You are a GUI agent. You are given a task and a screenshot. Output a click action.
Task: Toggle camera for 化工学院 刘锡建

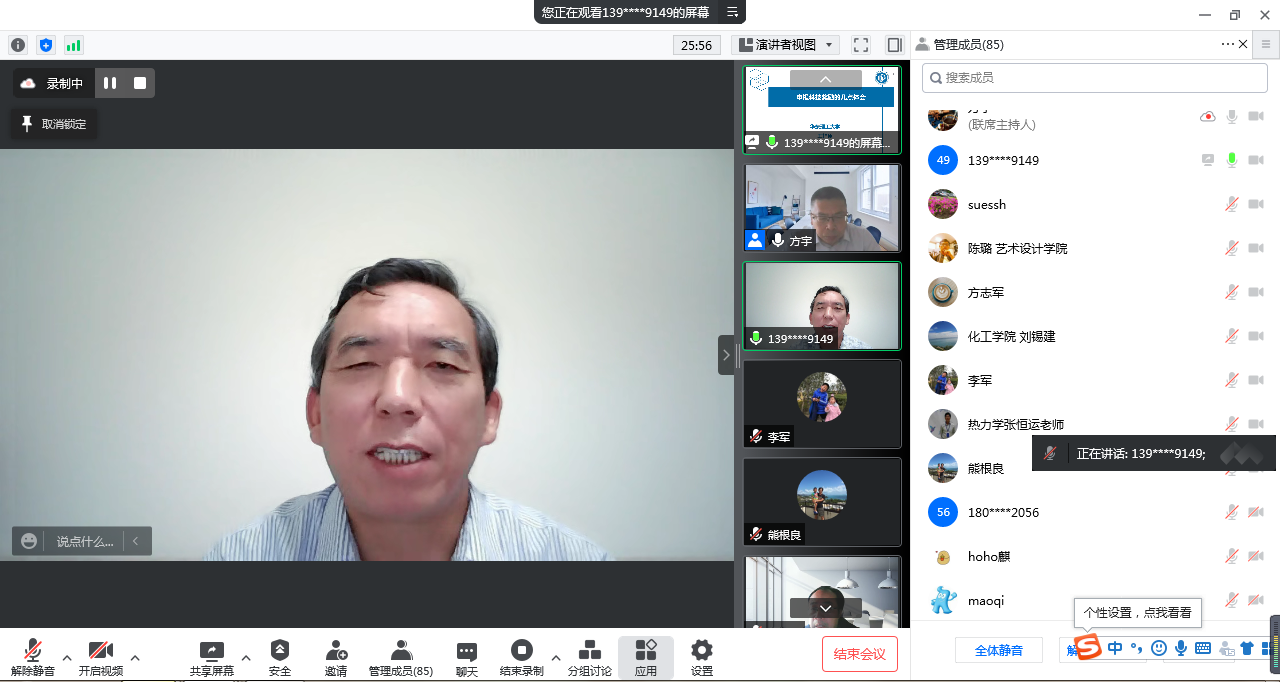1256,336
